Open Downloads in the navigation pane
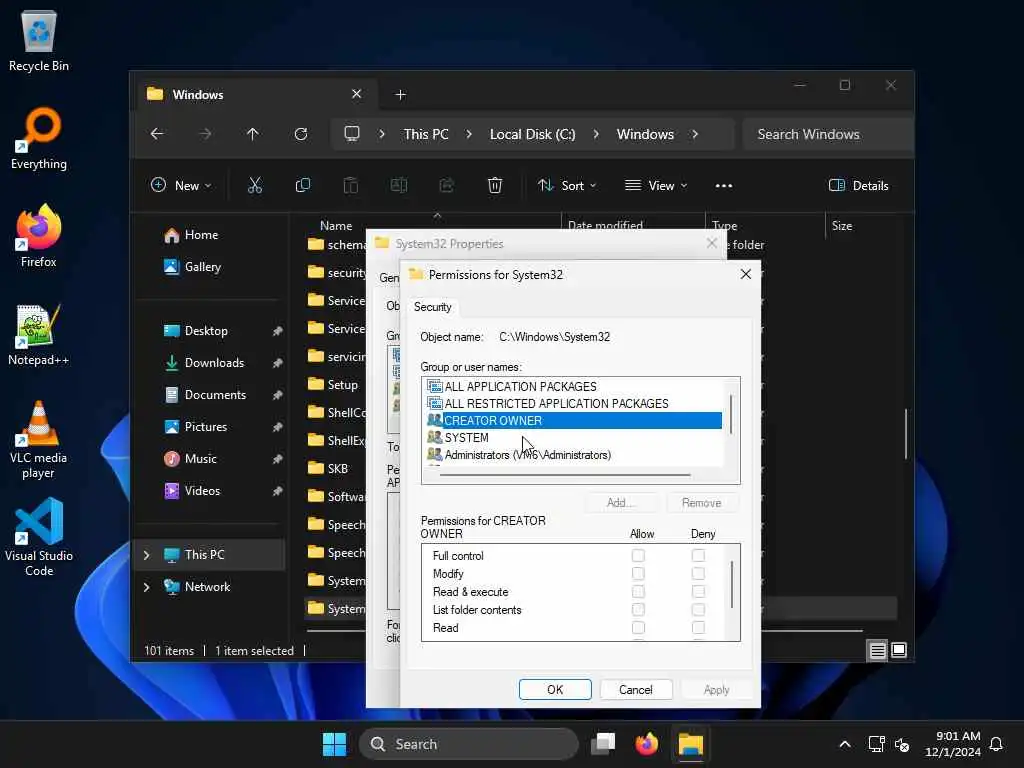Screen dimensions: 1024x768 214,362
